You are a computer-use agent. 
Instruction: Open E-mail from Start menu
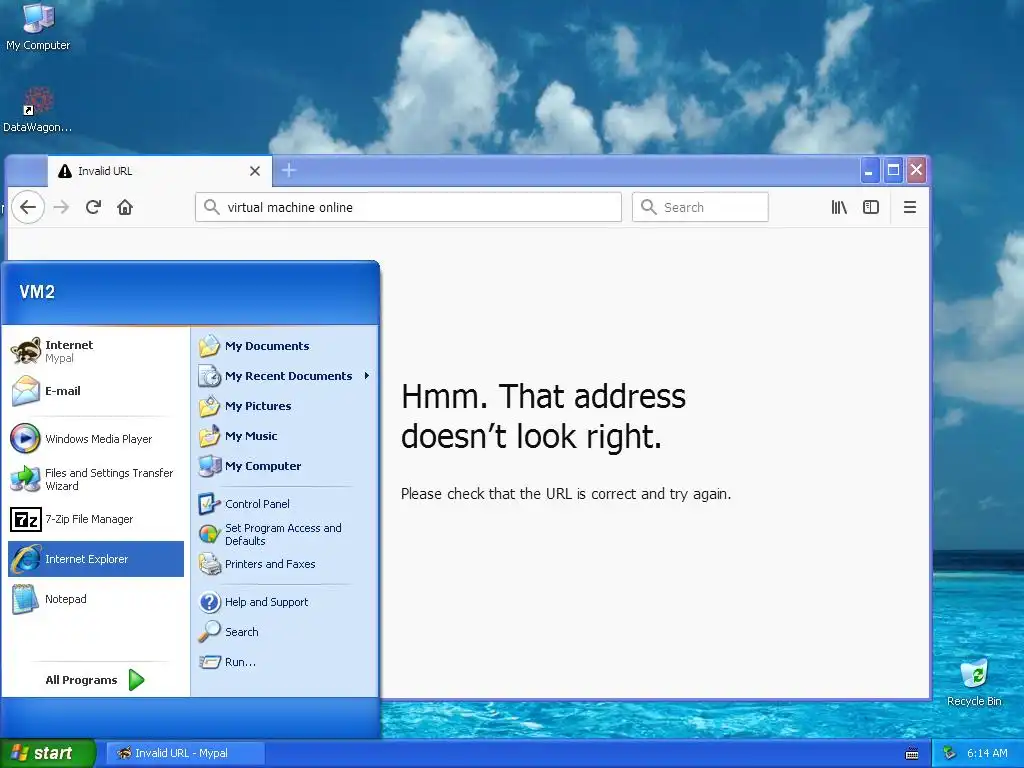coord(96,391)
